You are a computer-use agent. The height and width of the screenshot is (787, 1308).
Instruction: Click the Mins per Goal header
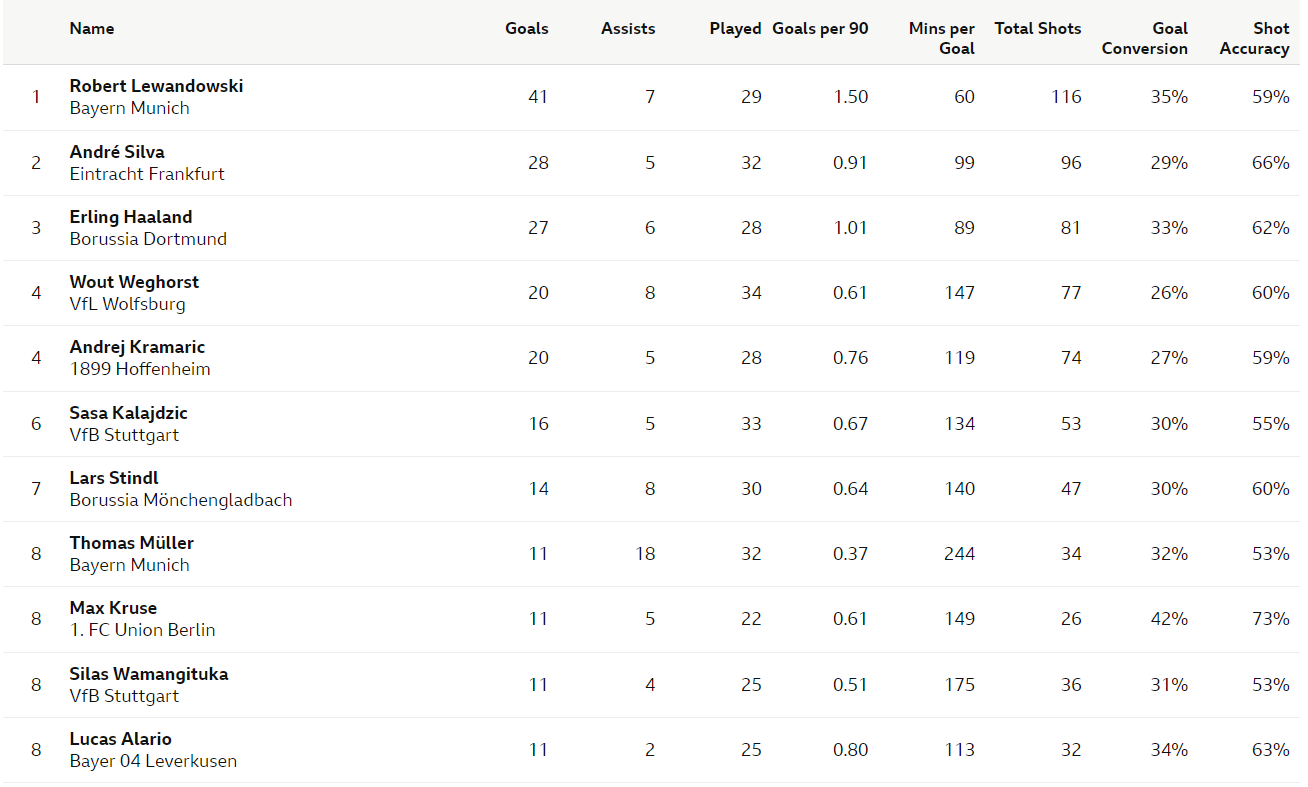(x=942, y=38)
